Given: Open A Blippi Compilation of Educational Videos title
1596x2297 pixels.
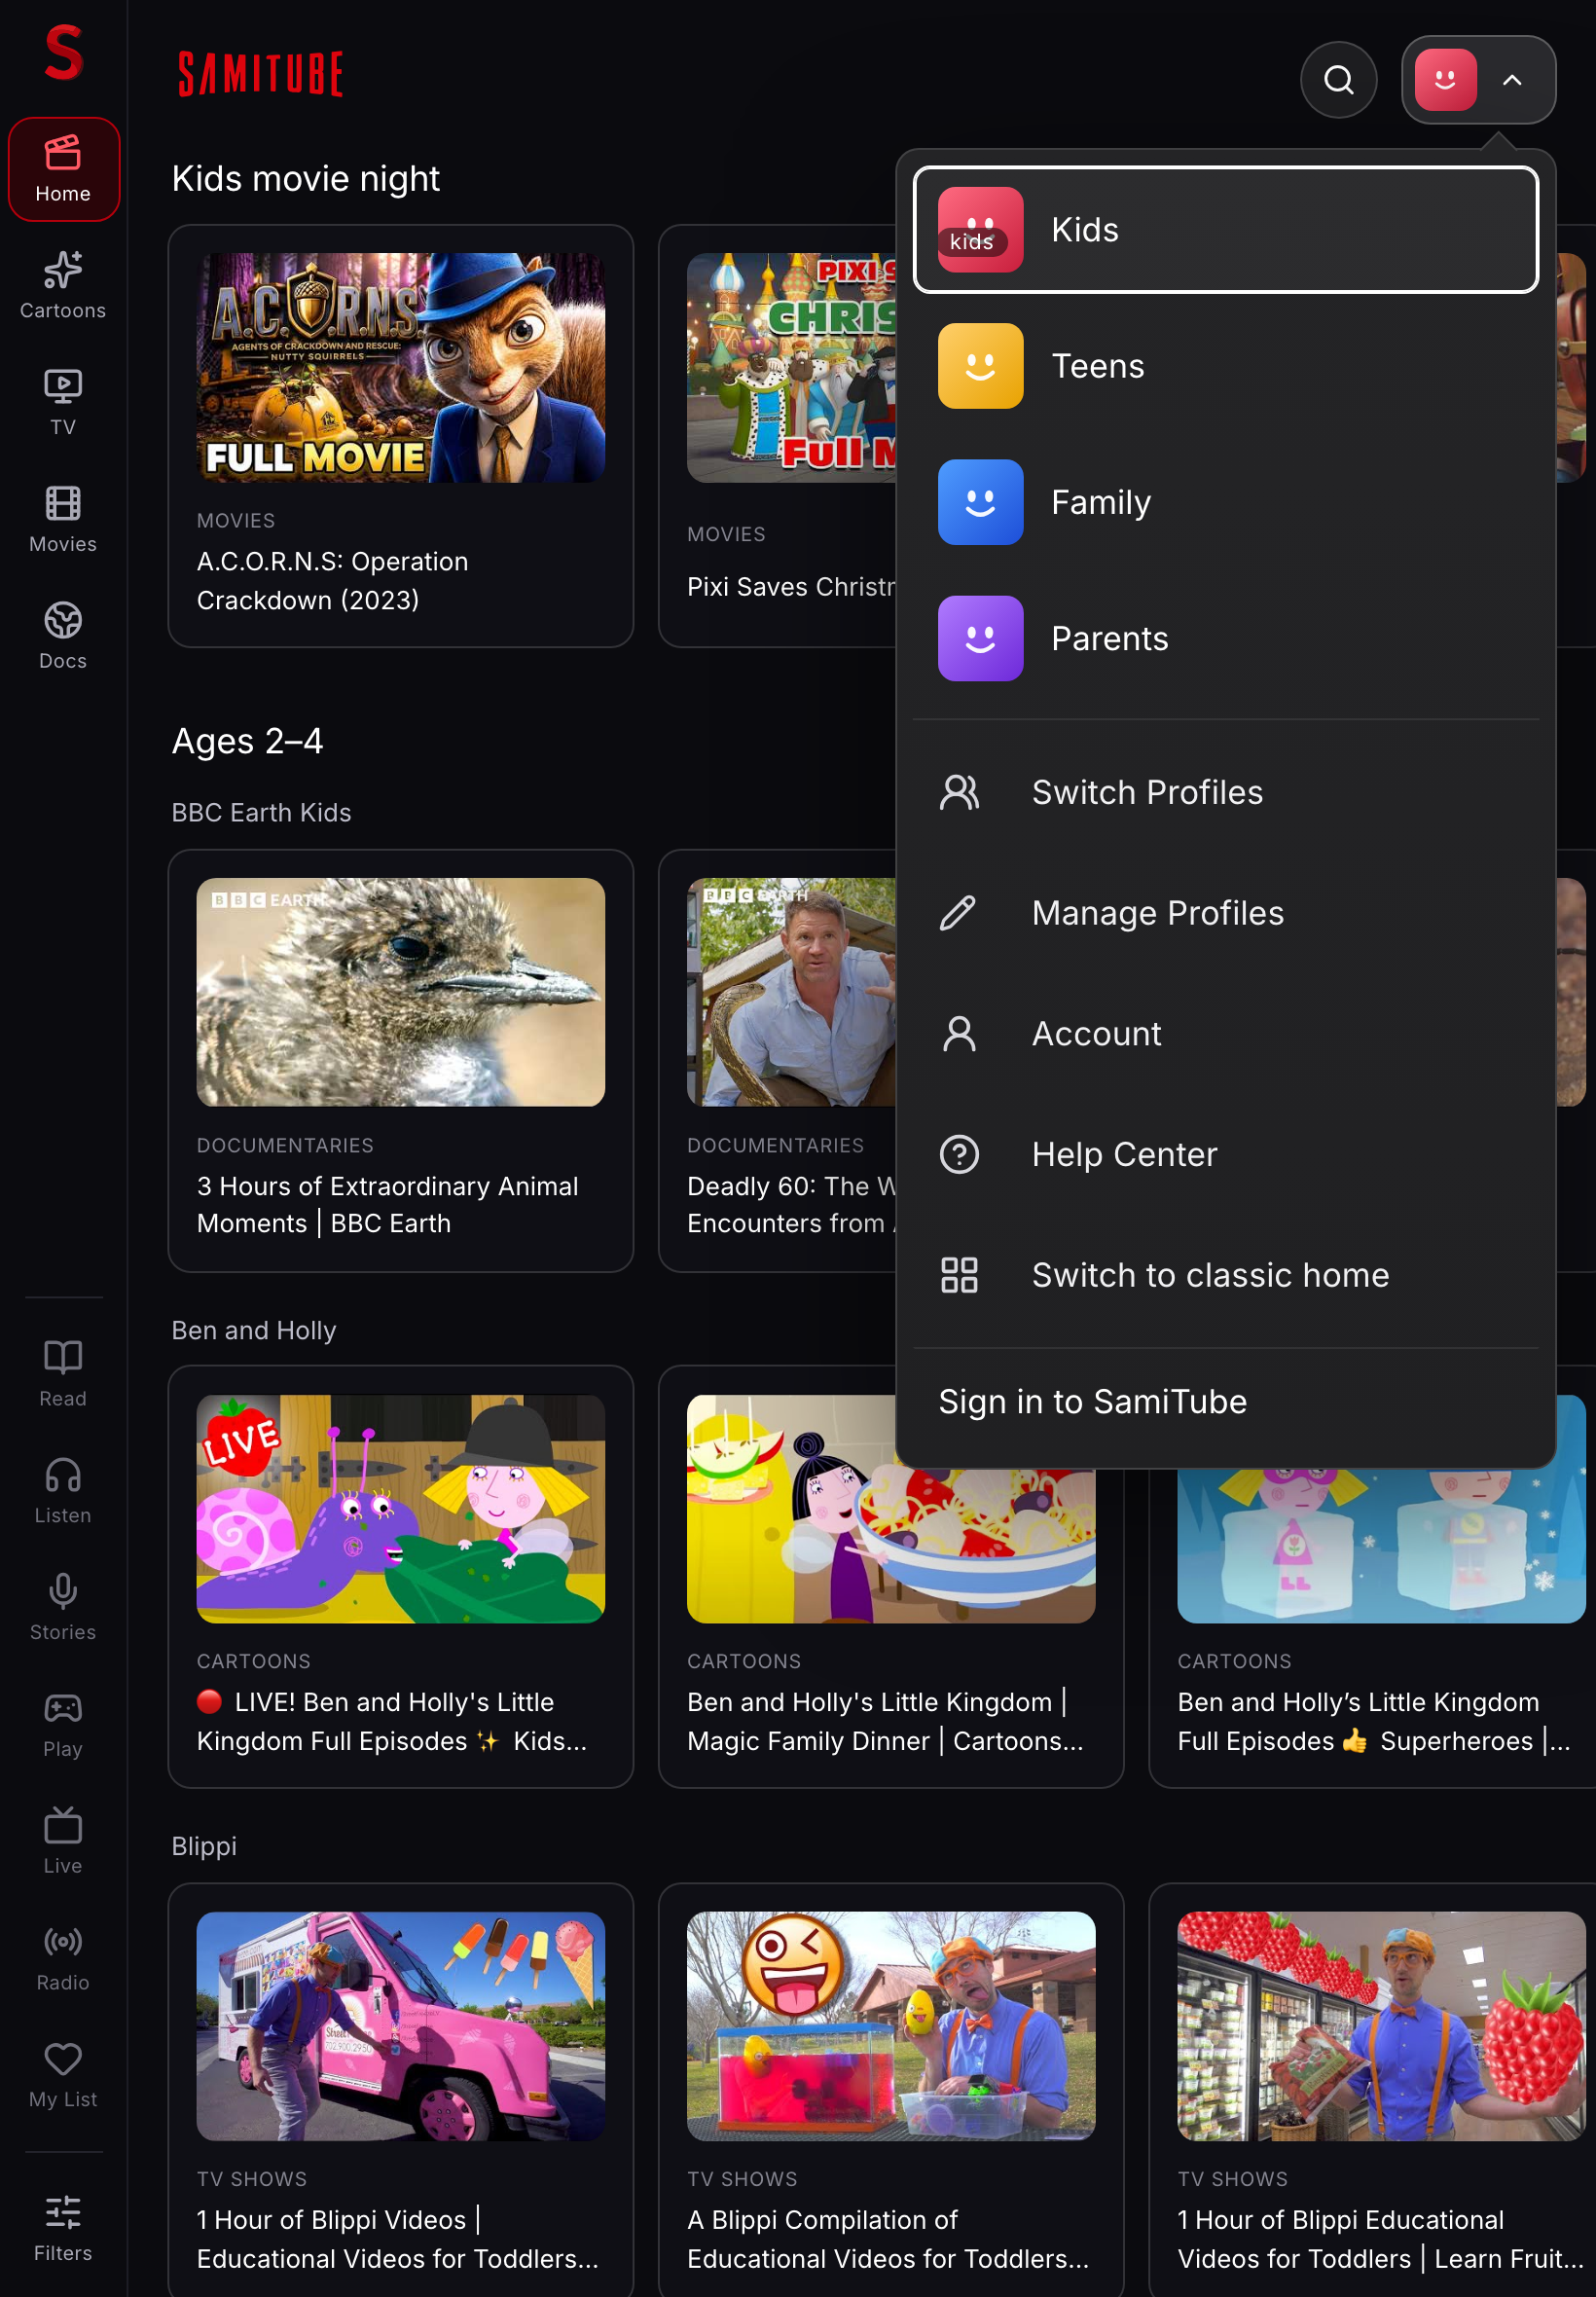Looking at the screenshot, I should (888, 2238).
